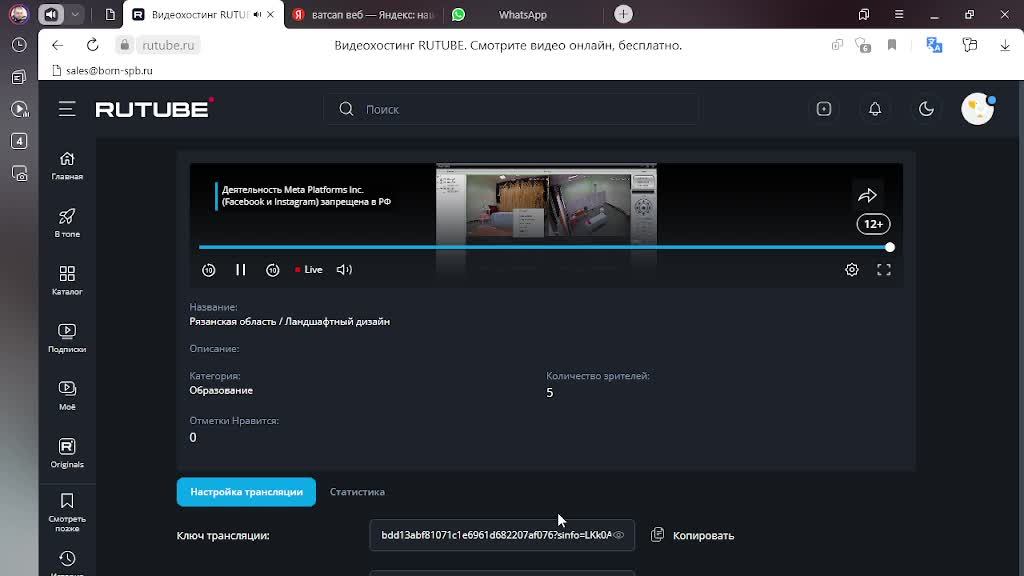Open История clock icon in RUTUBE sidebar
Viewport: 1024px width, 576px height.
coord(67,559)
